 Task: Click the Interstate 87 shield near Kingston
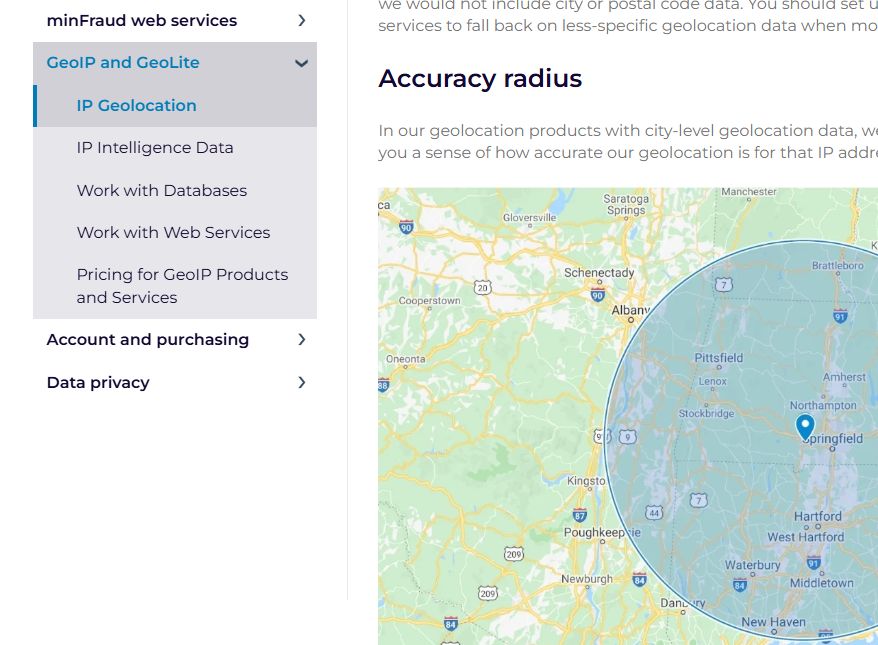(x=580, y=515)
